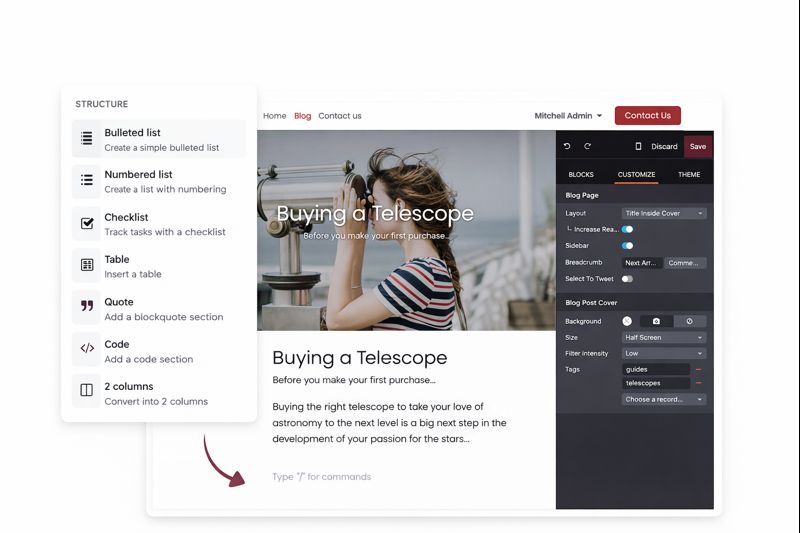This screenshot has width=800, height=533.
Task: Toggle the Increase Readability switch
Action: 627,229
